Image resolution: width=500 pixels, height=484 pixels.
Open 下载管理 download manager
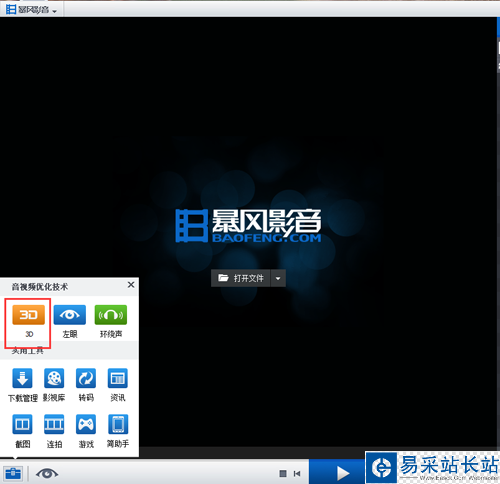pyautogui.click(x=22, y=378)
